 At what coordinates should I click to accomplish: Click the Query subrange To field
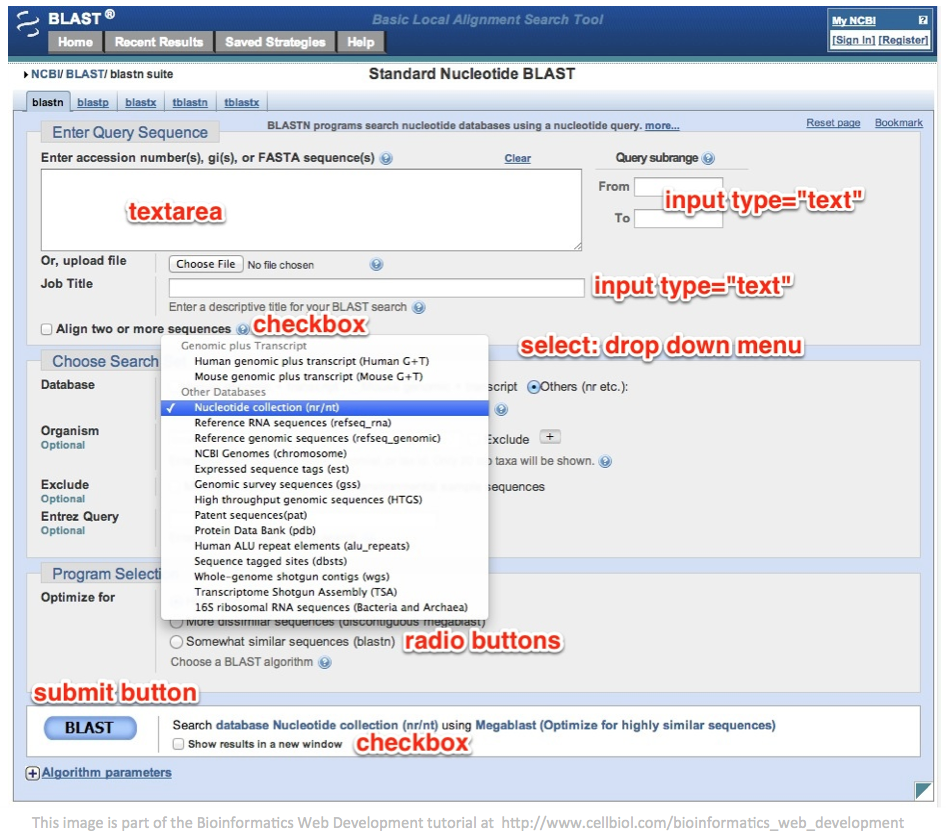pyautogui.click(x=678, y=218)
